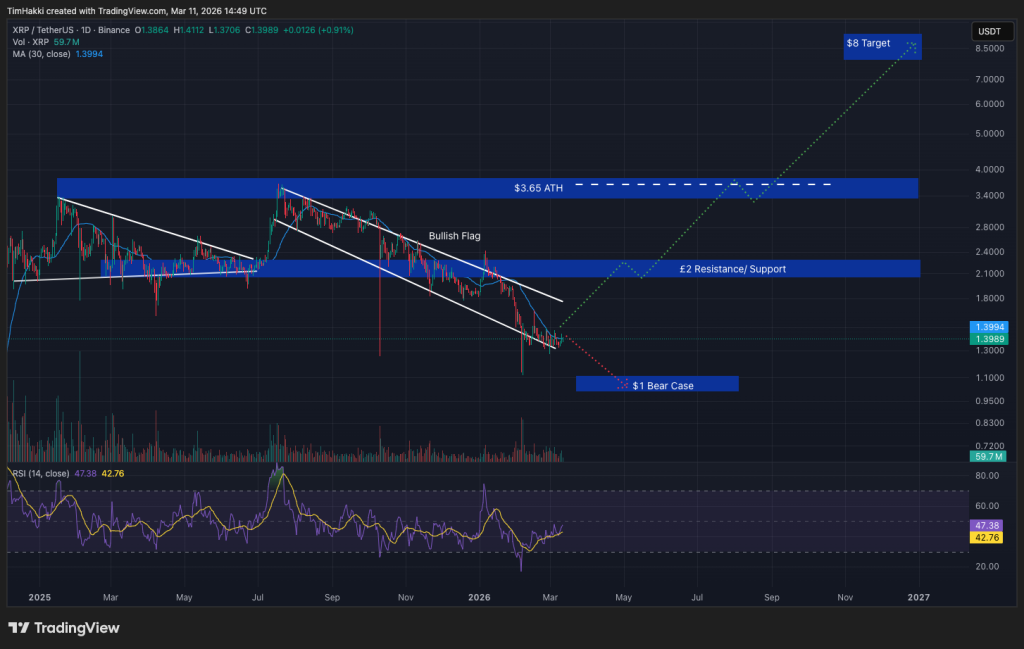Viewport: 1024px width, 649px height.
Task: Select the £2 Resistance/ Support zone text
Action: (x=733, y=269)
